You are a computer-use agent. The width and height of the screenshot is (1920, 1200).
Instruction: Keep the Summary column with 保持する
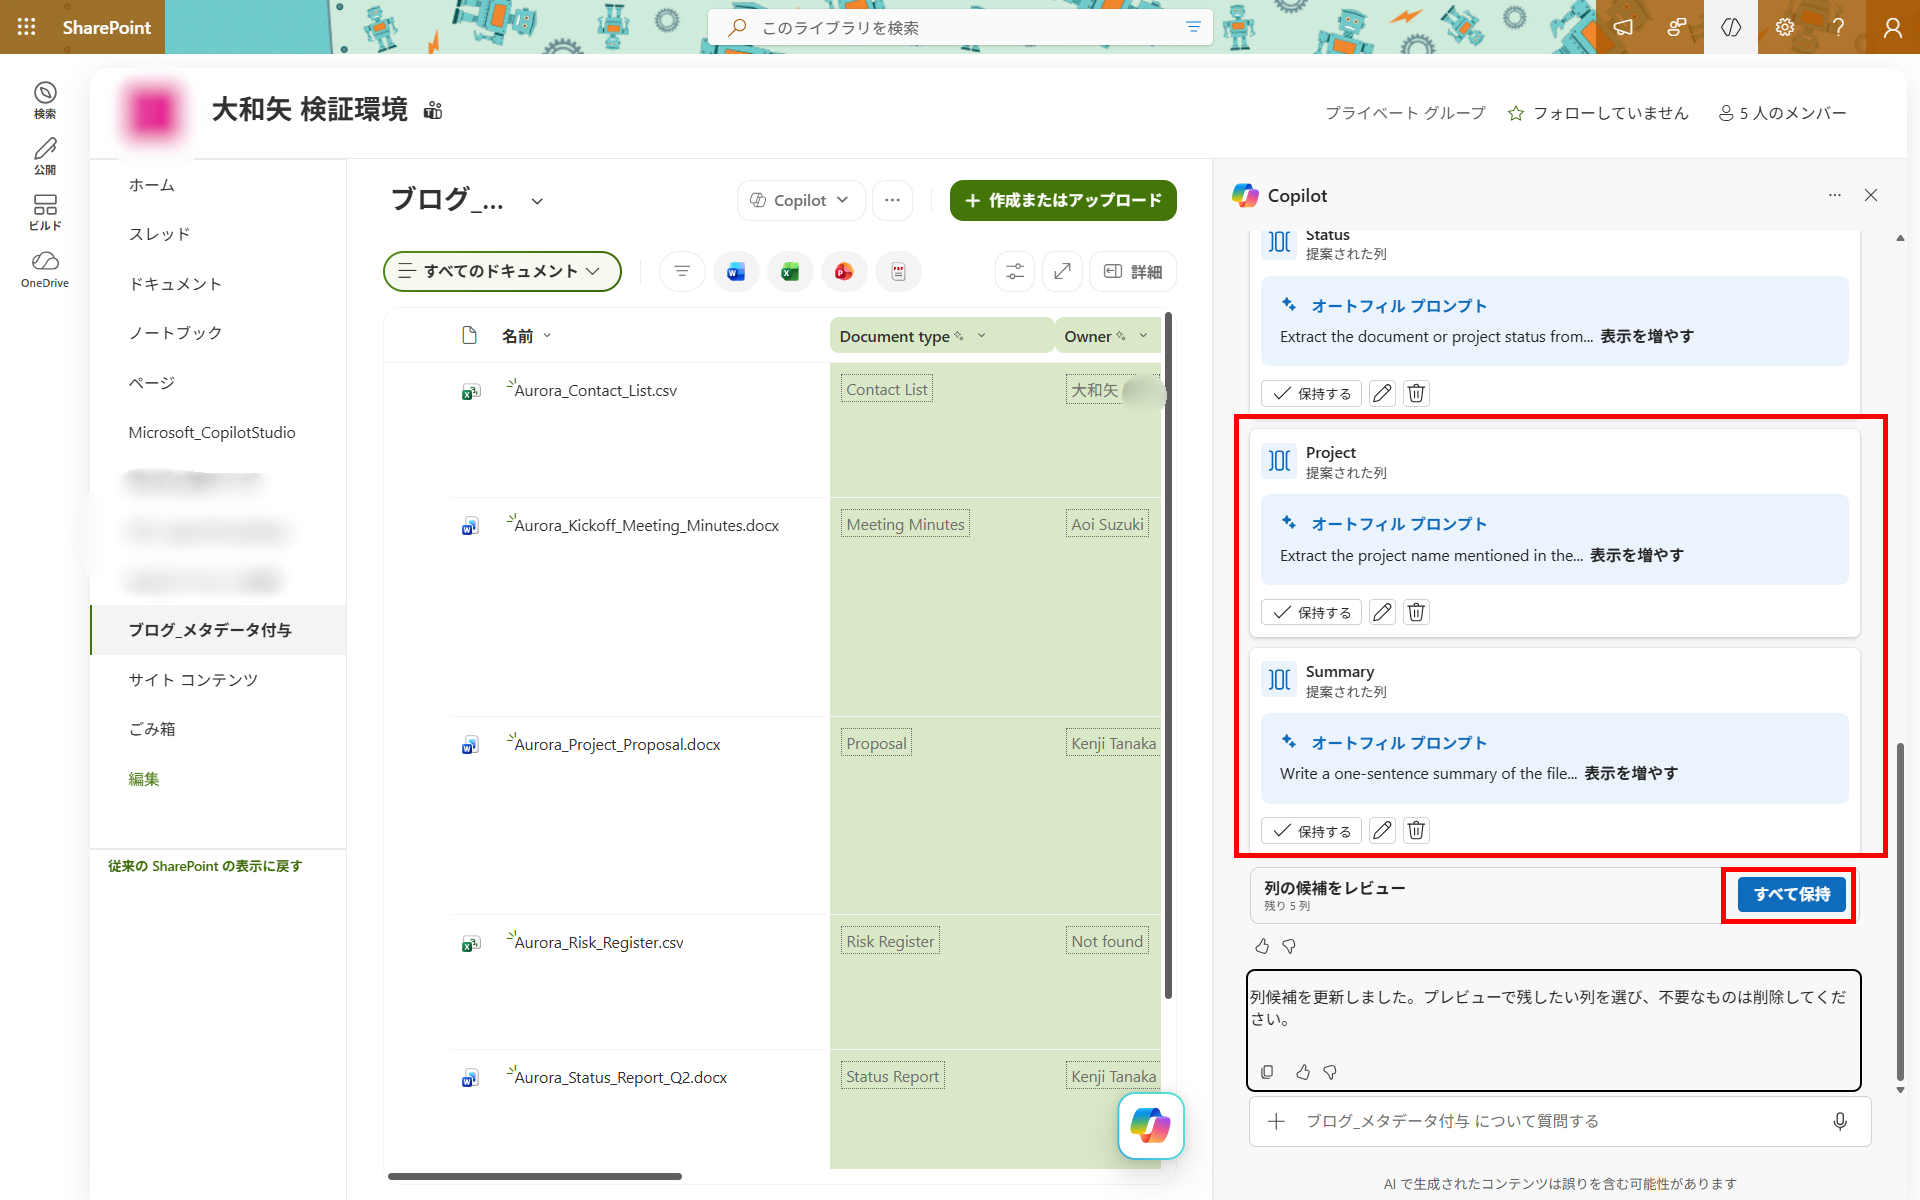tap(1311, 830)
